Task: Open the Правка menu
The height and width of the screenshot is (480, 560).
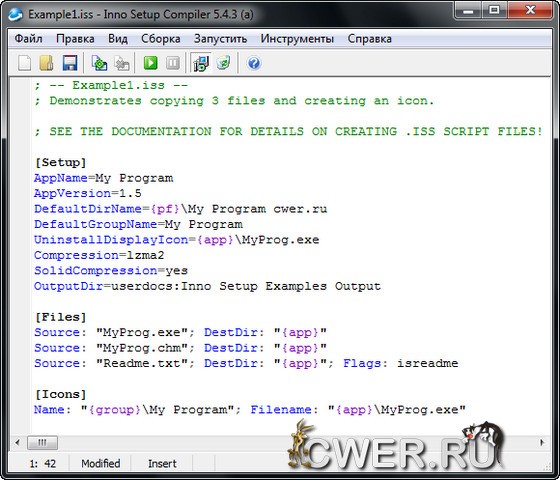Action: (x=75, y=39)
